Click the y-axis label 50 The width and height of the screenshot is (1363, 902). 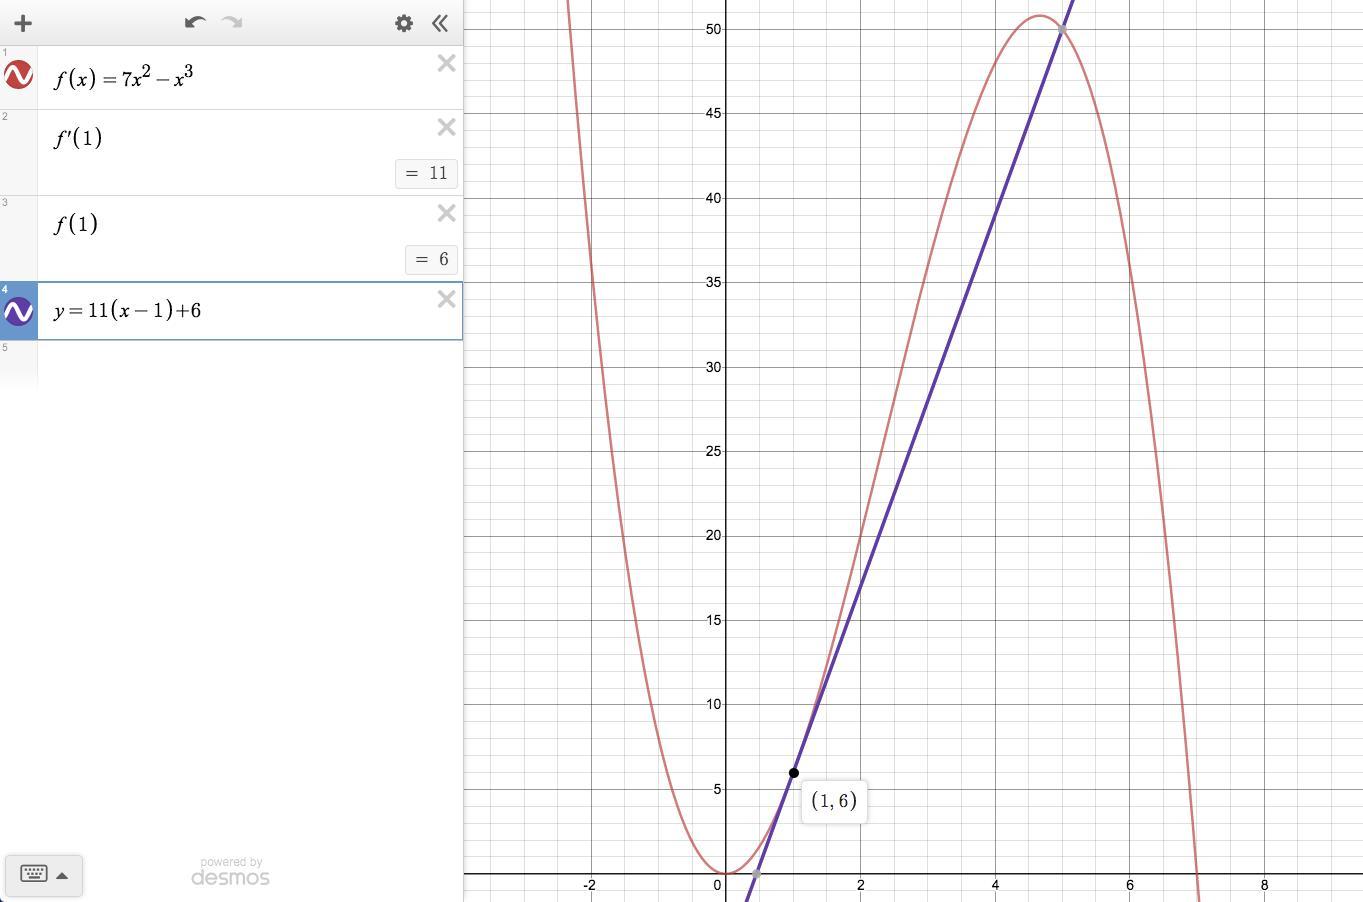(x=713, y=29)
